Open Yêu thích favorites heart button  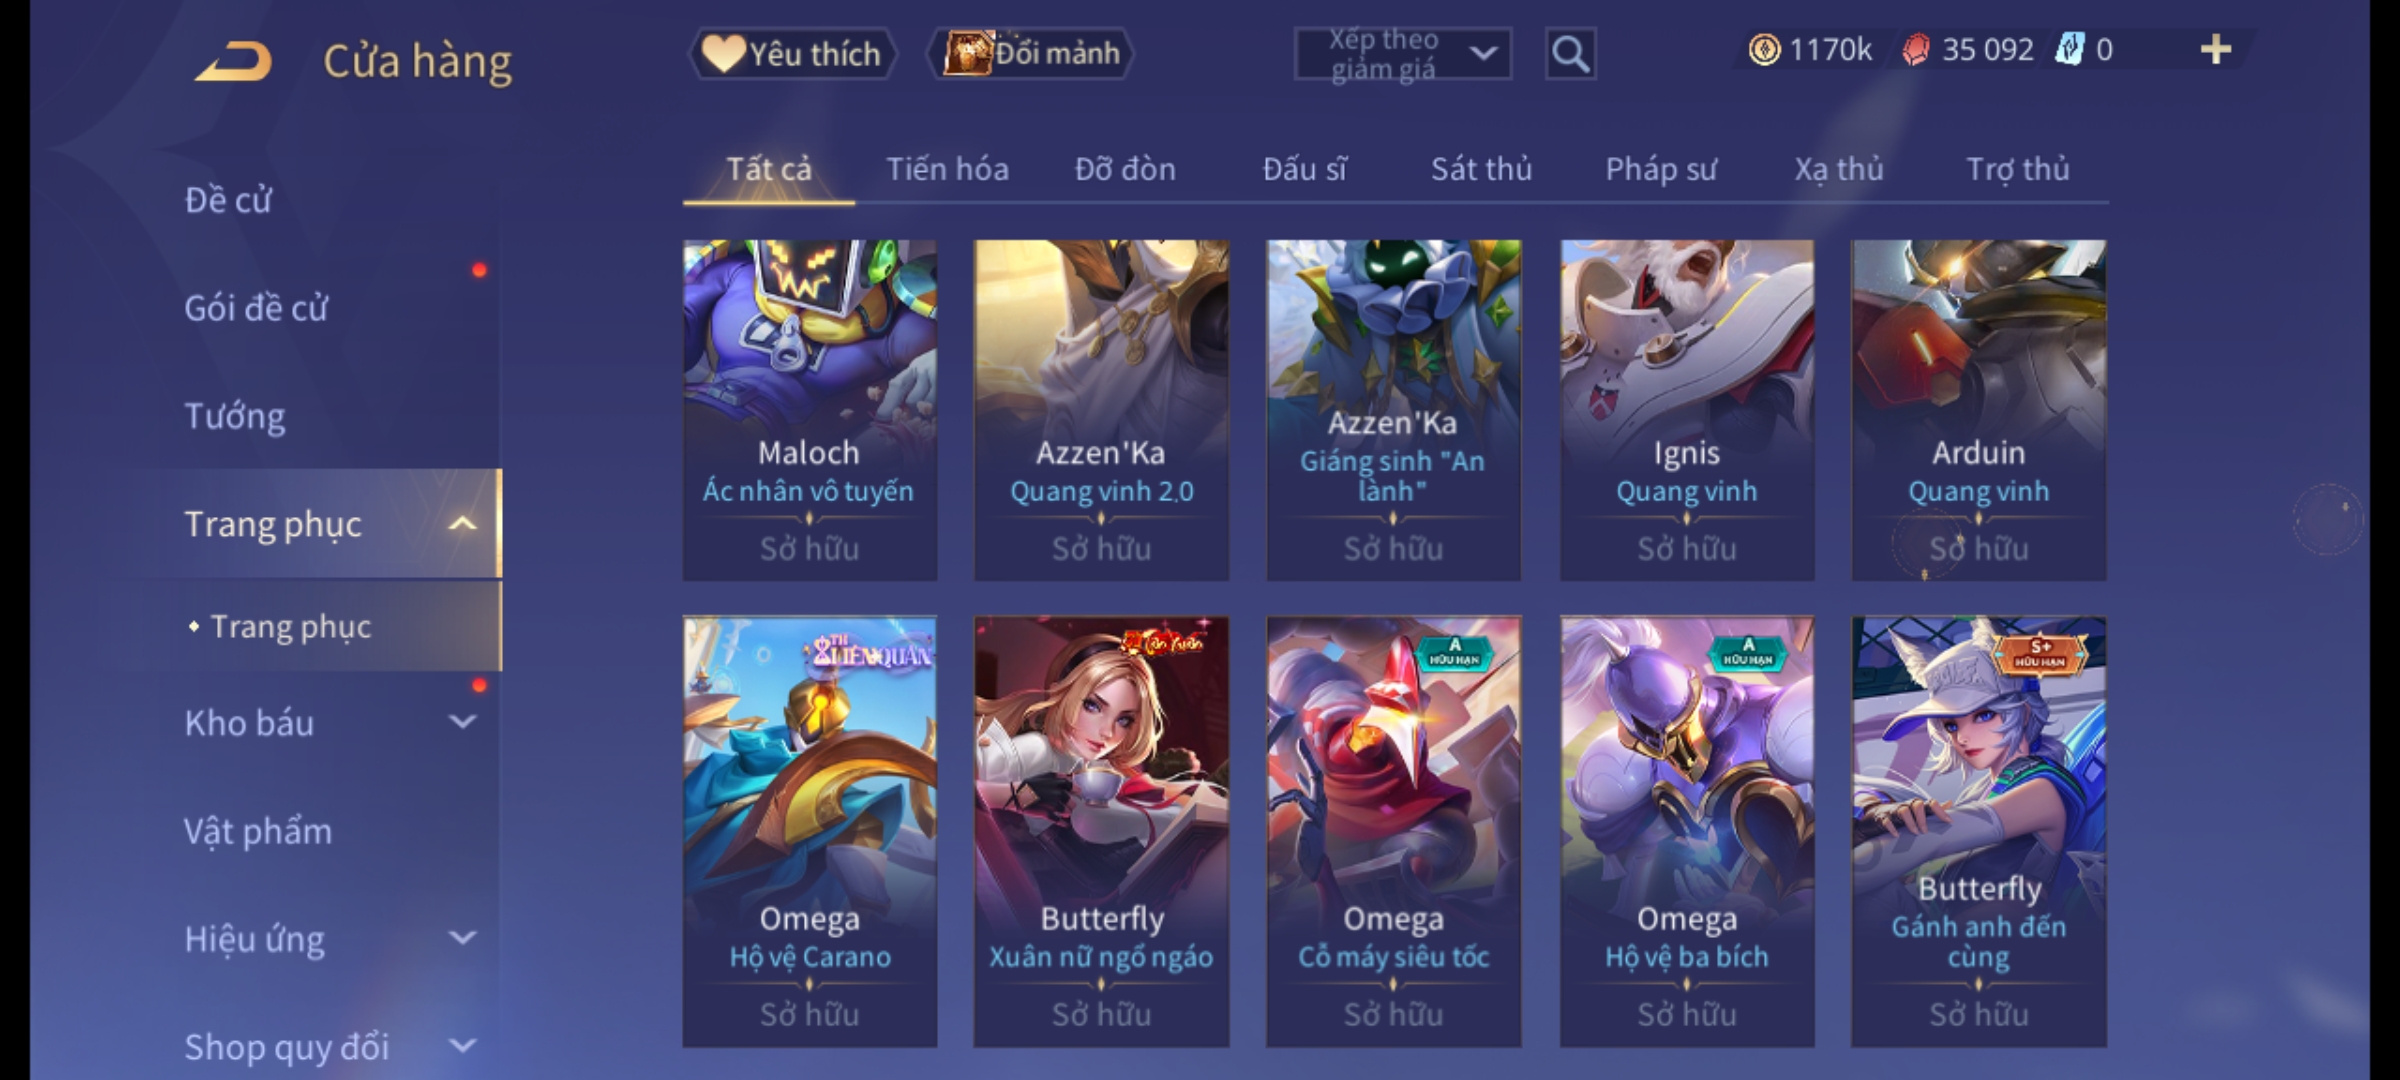point(792,53)
